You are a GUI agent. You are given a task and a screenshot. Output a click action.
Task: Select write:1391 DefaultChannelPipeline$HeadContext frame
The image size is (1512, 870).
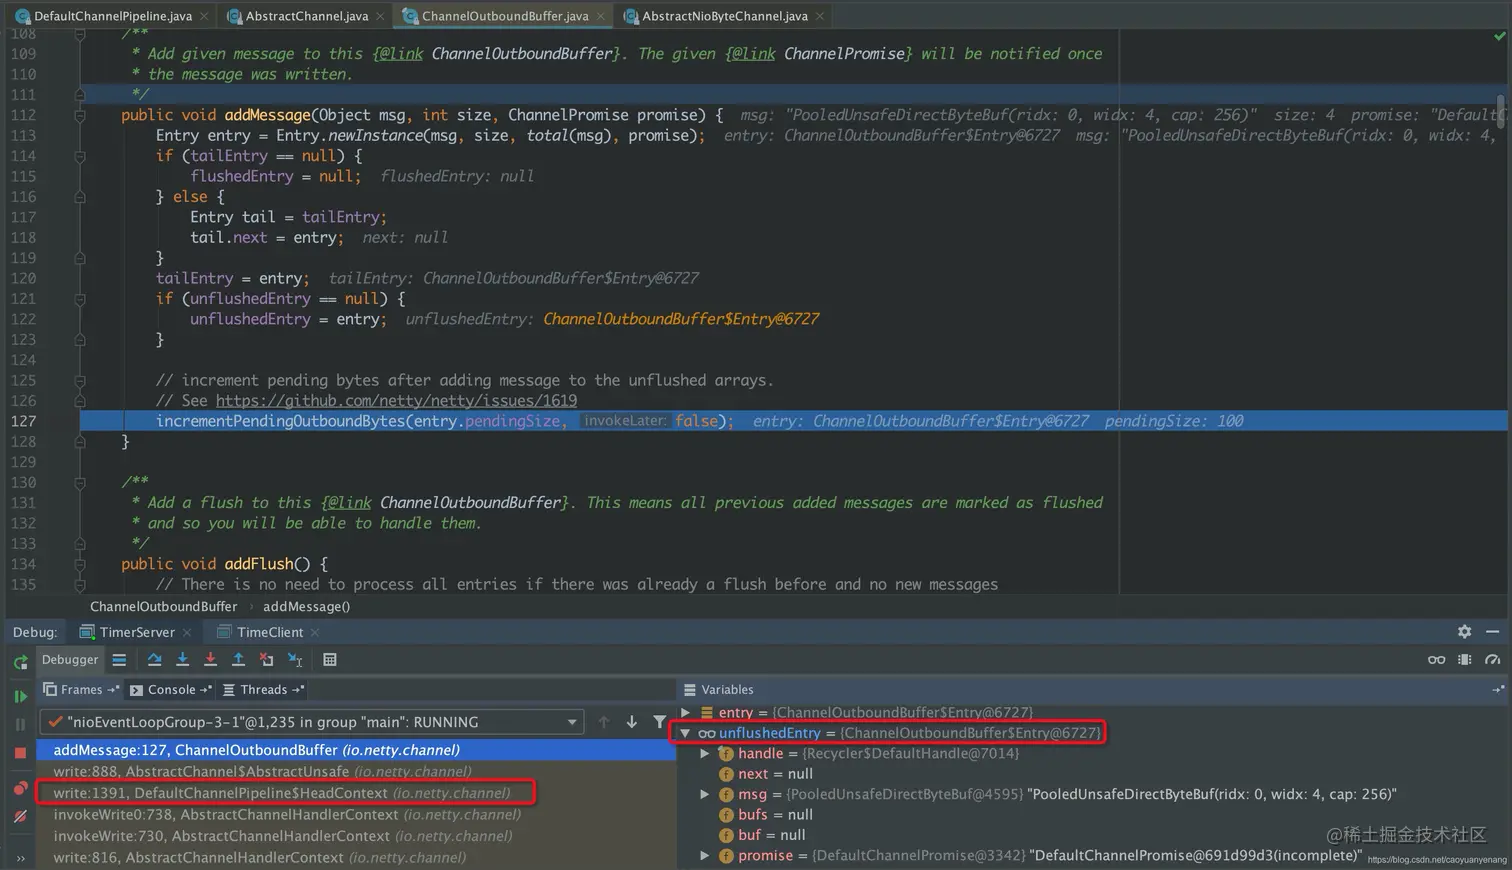pos(356,793)
